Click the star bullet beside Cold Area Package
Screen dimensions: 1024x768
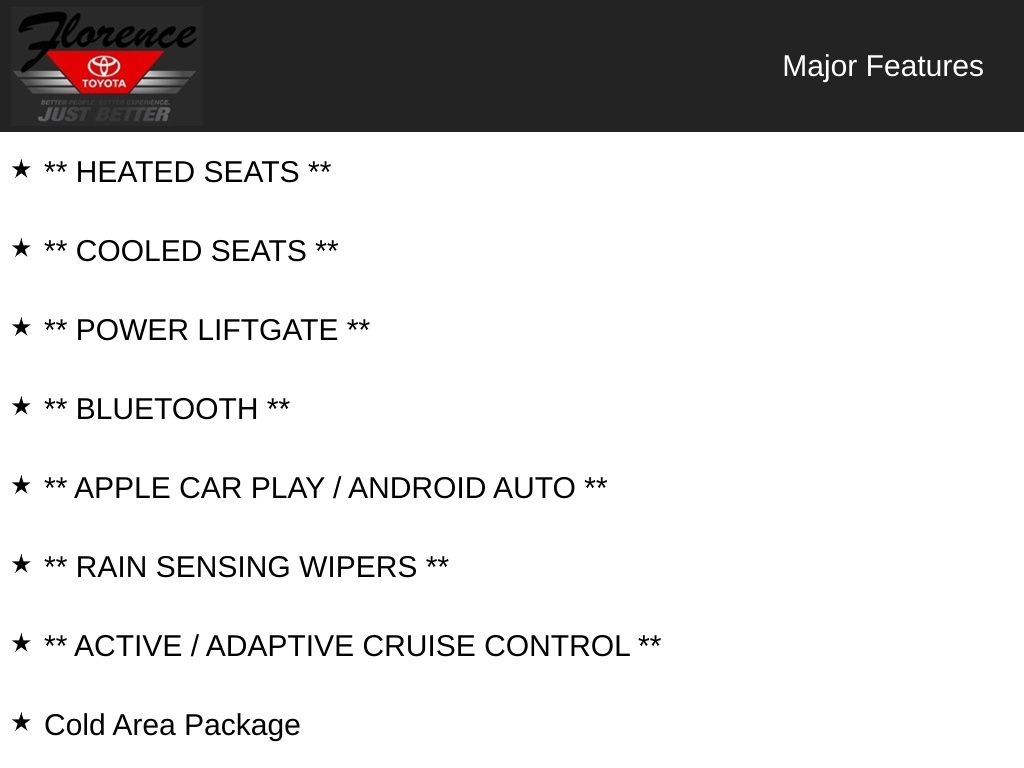coord(21,723)
